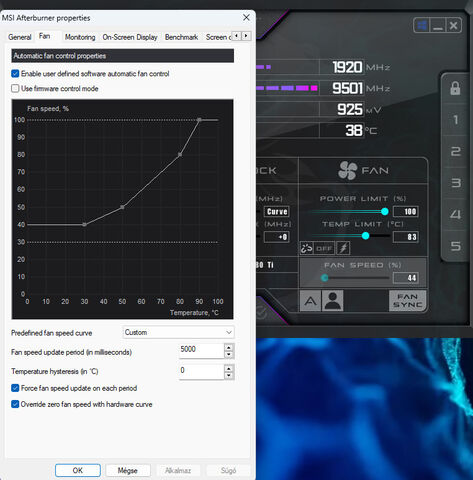This screenshot has height=480, width=473.
Task: Click the Windows startup icon in Afterburner
Action: click(x=422, y=25)
